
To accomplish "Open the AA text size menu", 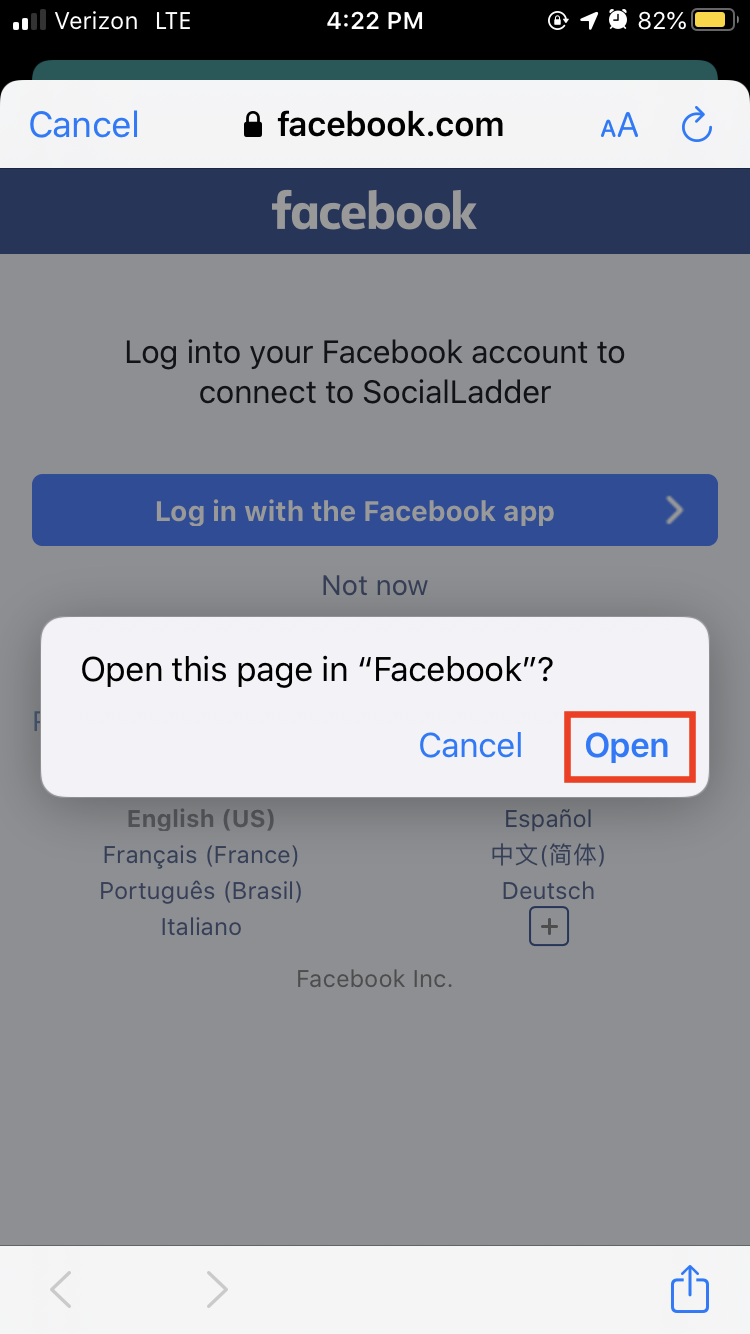I will (619, 125).
